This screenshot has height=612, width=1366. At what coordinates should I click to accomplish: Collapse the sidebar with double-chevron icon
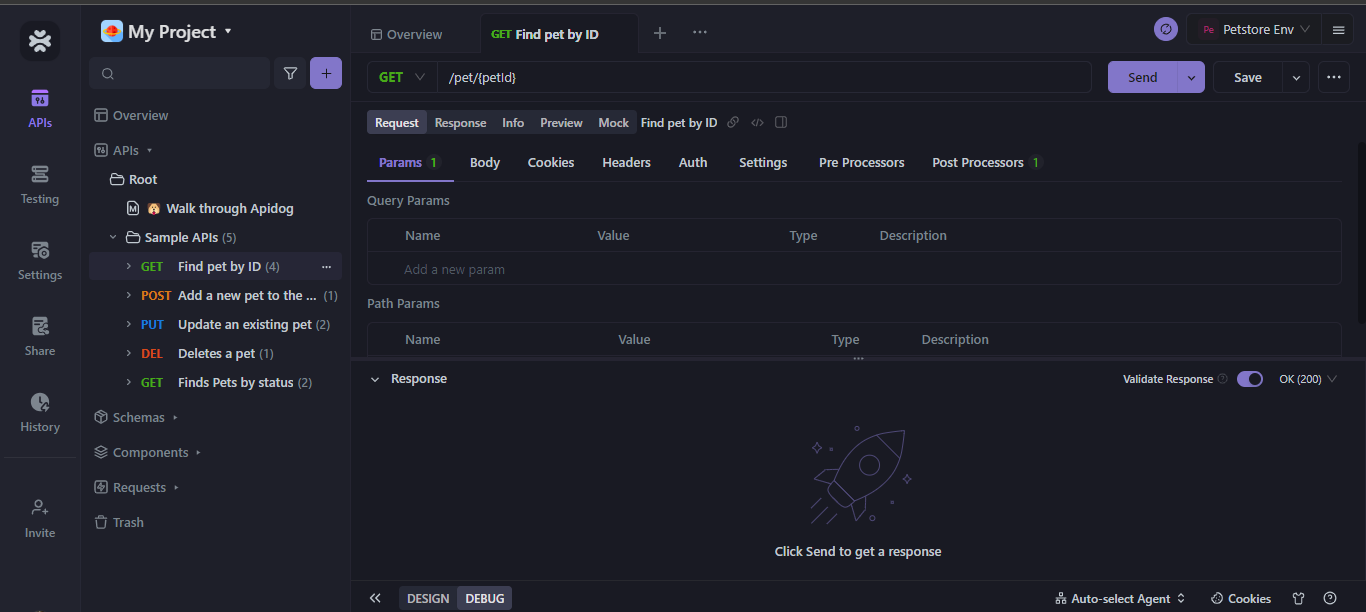[375, 598]
